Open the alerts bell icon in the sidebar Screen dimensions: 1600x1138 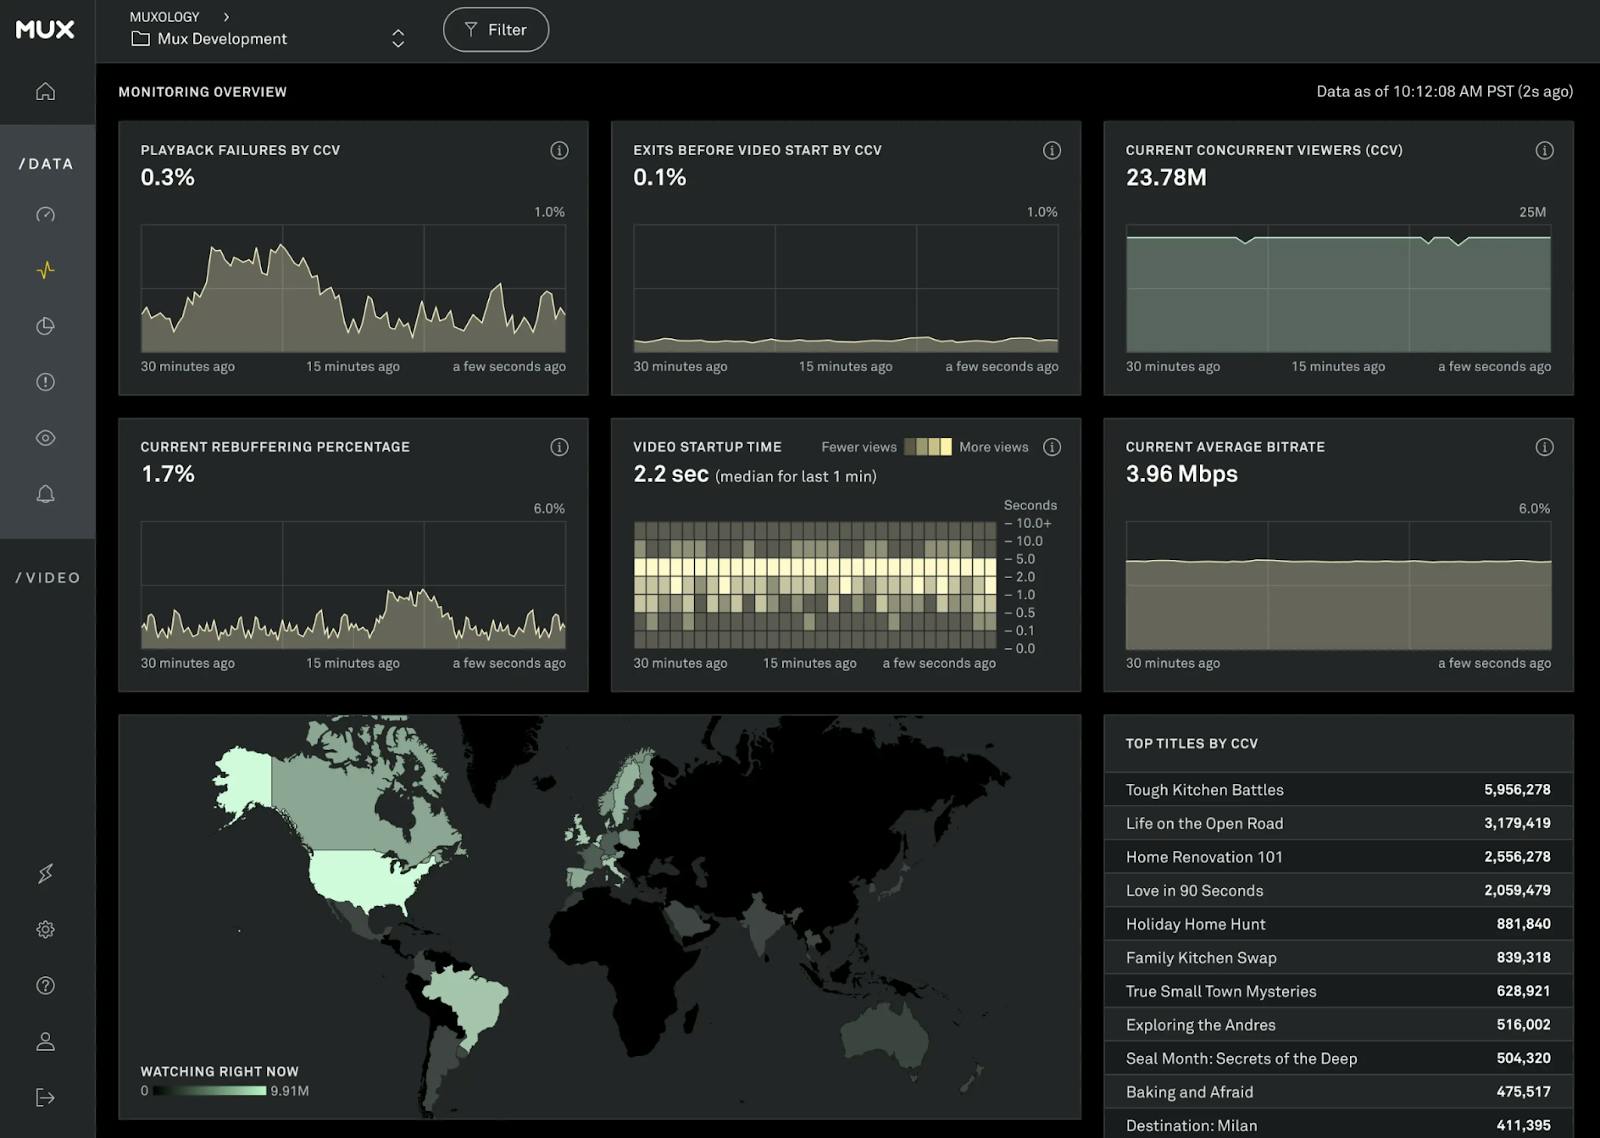45,494
